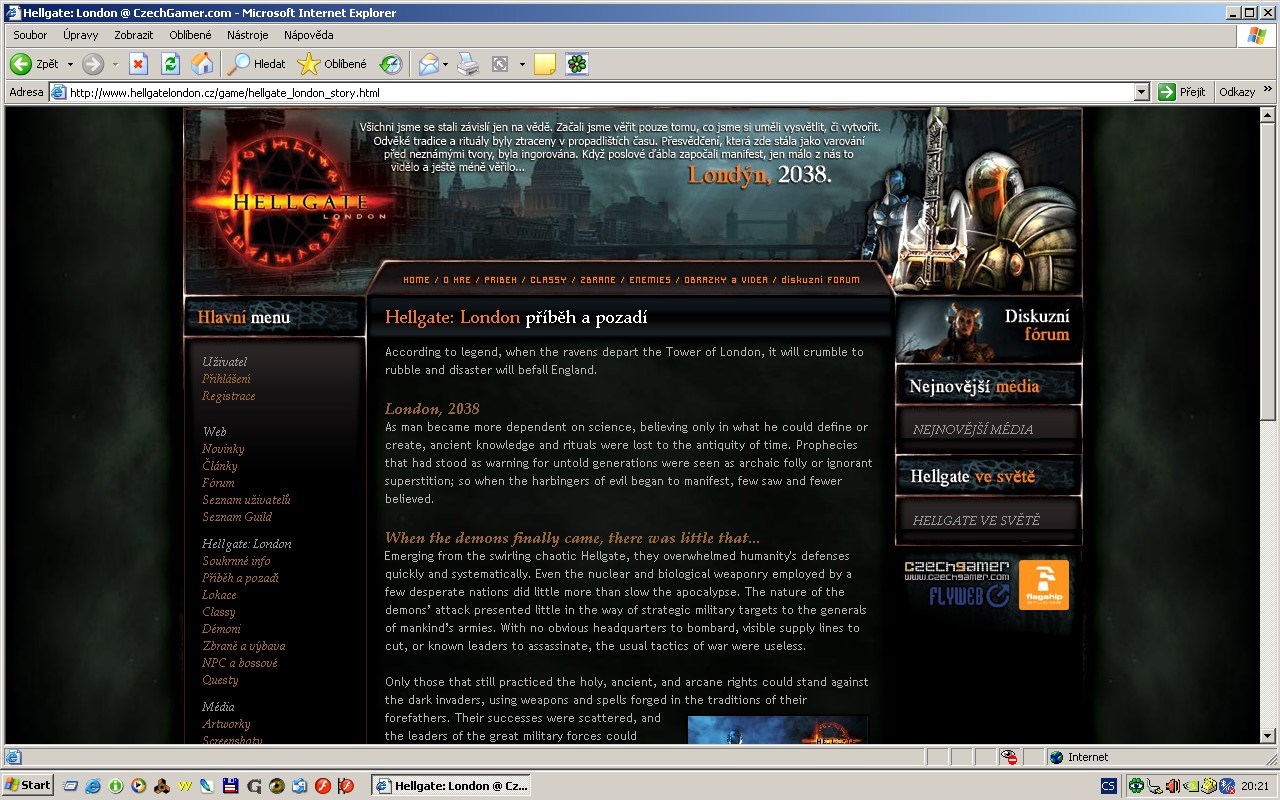
Task: Open the Diskuzní fórum banner
Action: click(x=988, y=328)
